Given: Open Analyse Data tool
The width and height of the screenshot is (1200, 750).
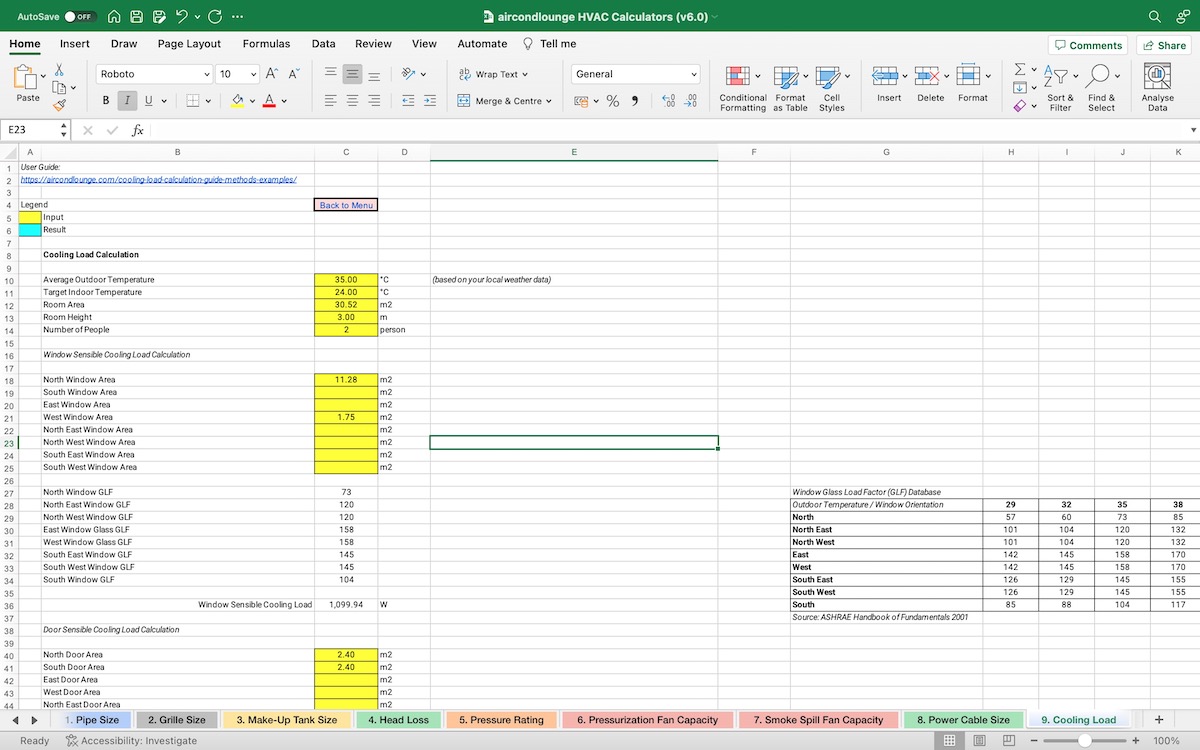Looking at the screenshot, I should point(1157,77).
